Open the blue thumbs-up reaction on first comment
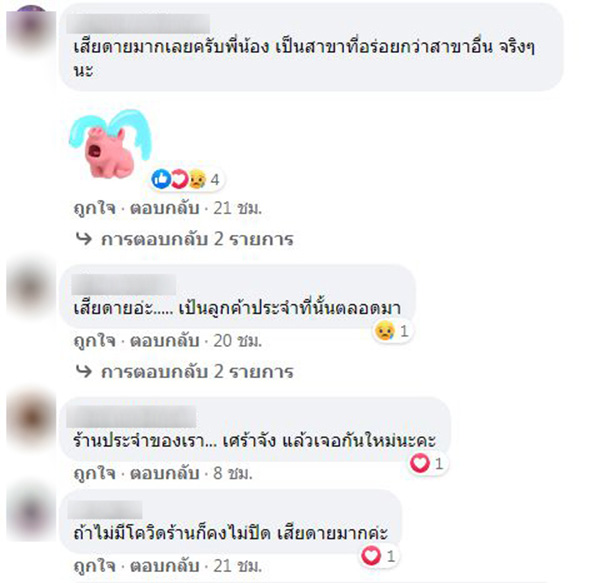The height and width of the screenshot is (583, 600). coord(161,179)
